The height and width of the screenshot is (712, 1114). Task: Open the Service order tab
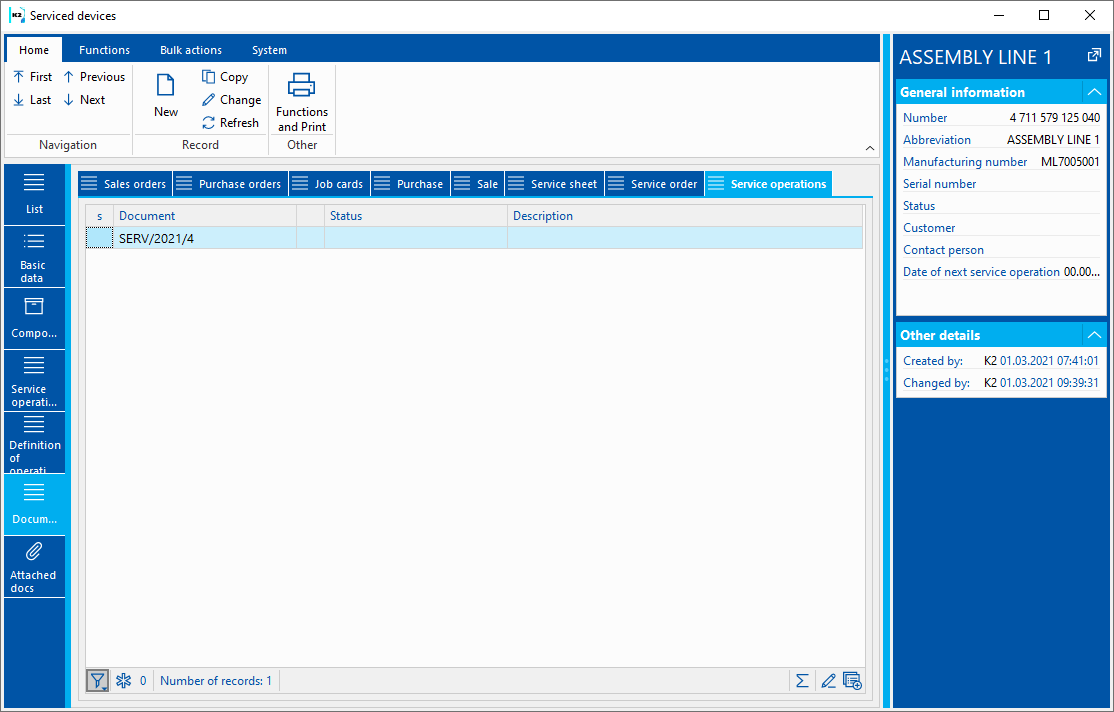654,184
